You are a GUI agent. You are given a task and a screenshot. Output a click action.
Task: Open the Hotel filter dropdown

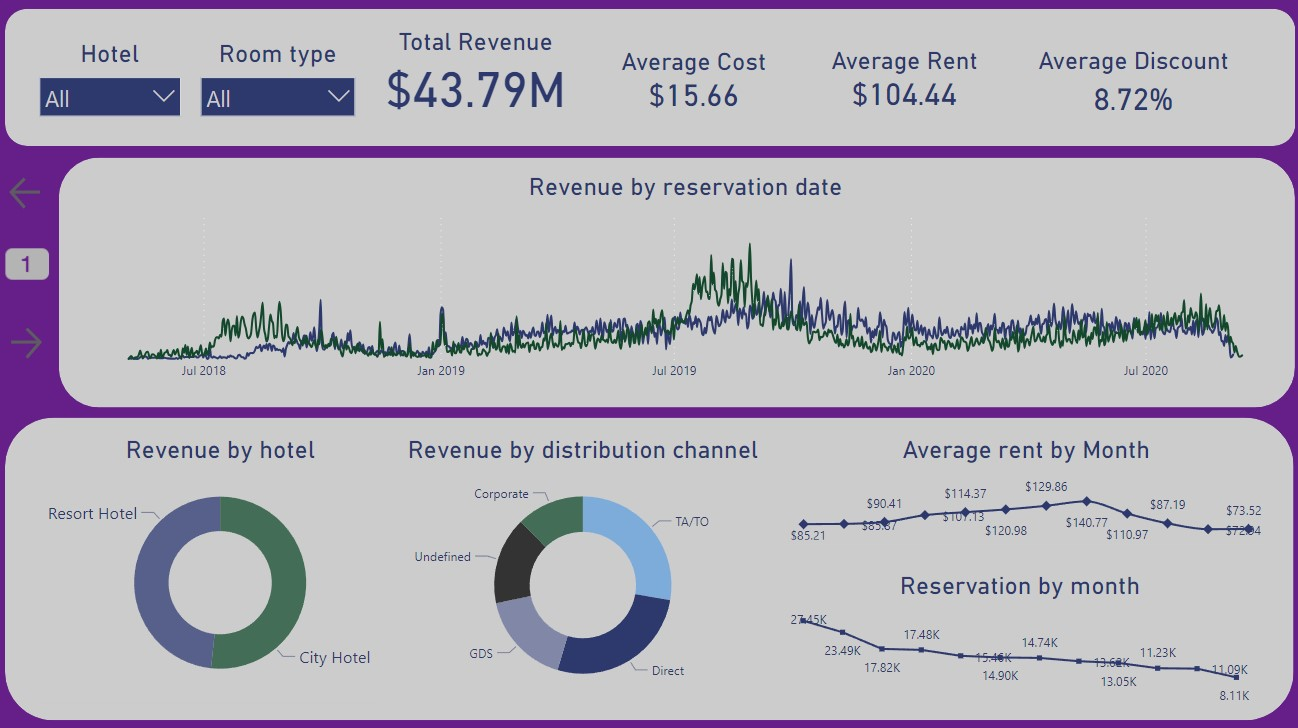click(x=109, y=97)
